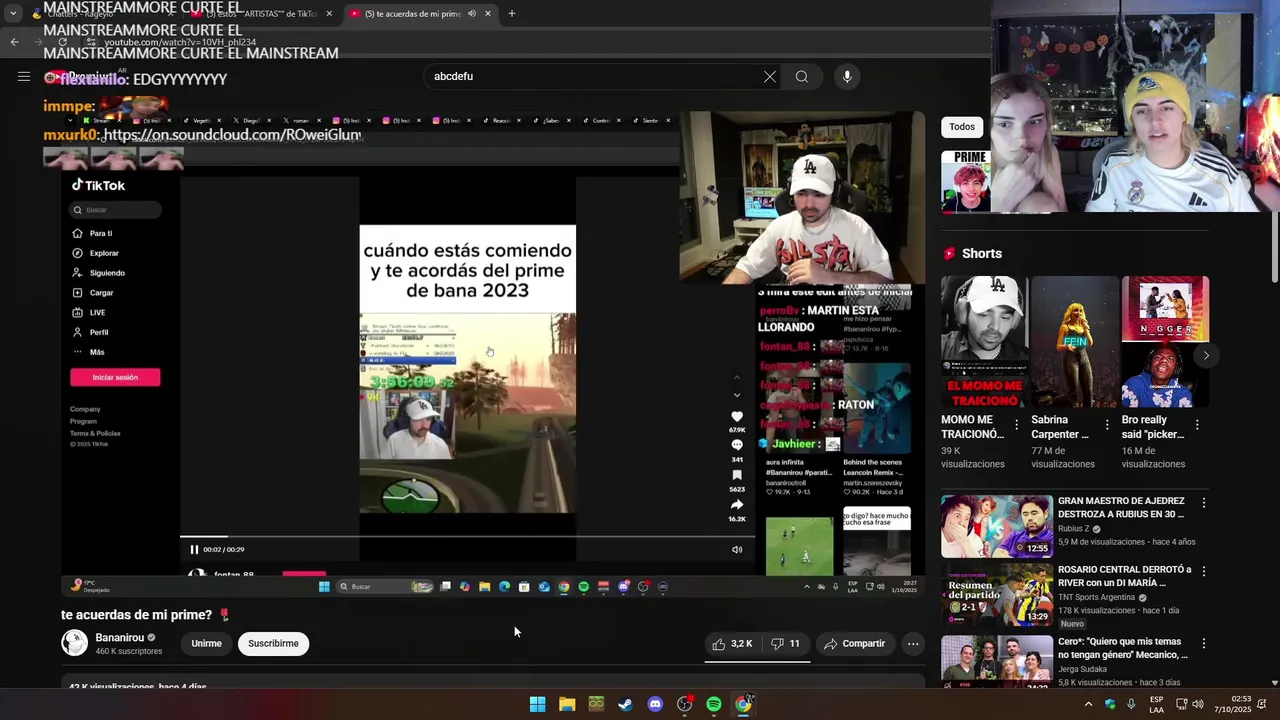The height and width of the screenshot is (720, 1280).
Task: Open the YouTube hamburger guide menu
Action: click(24, 76)
